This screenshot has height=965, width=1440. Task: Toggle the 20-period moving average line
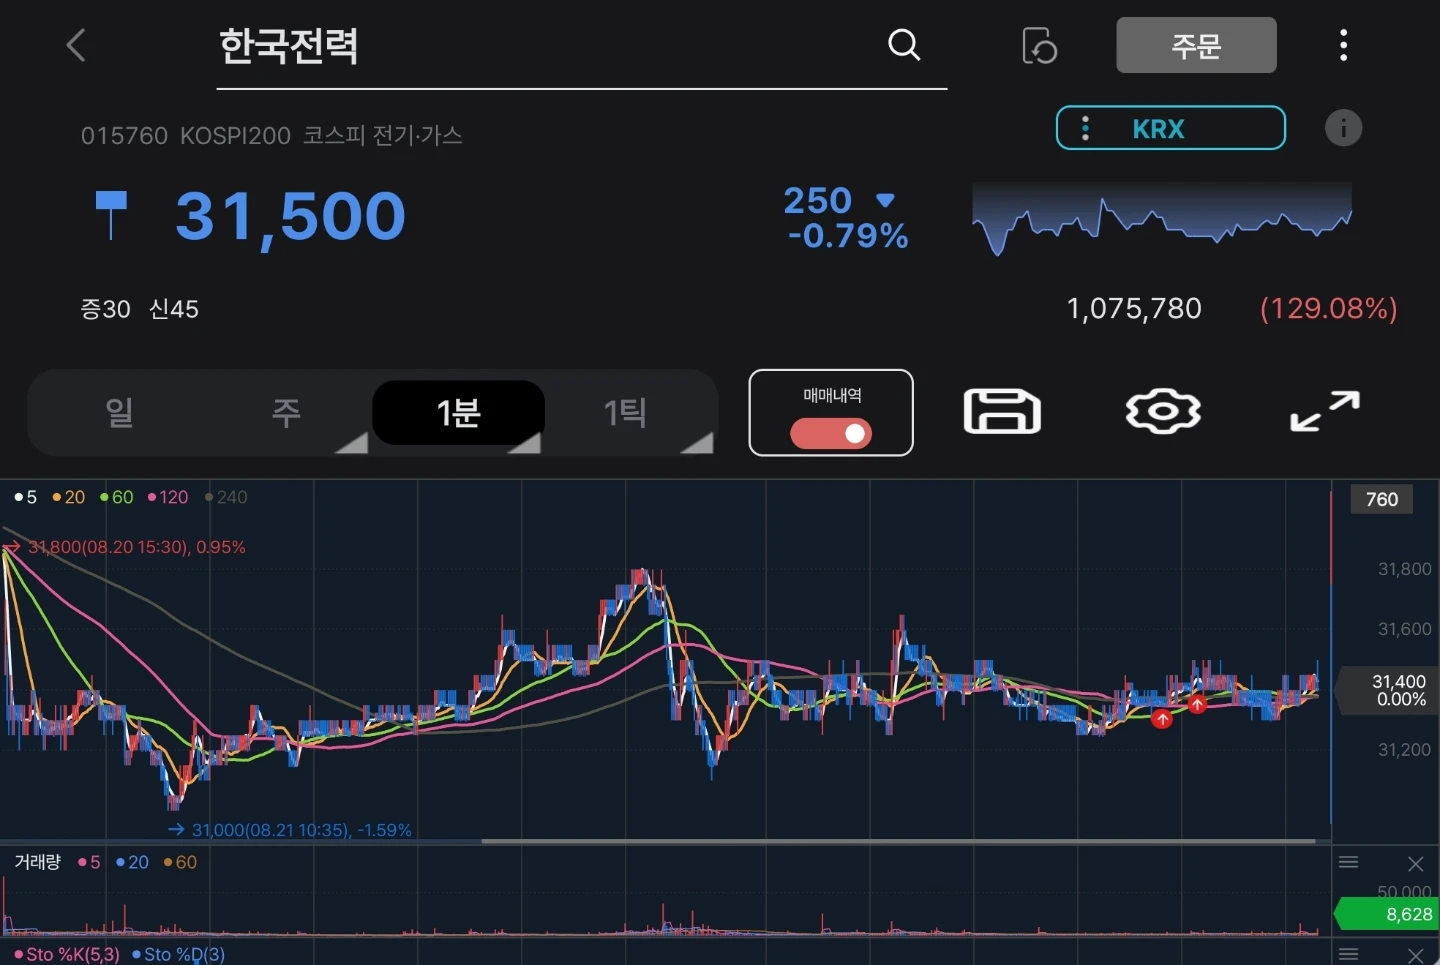pyautogui.click(x=69, y=497)
